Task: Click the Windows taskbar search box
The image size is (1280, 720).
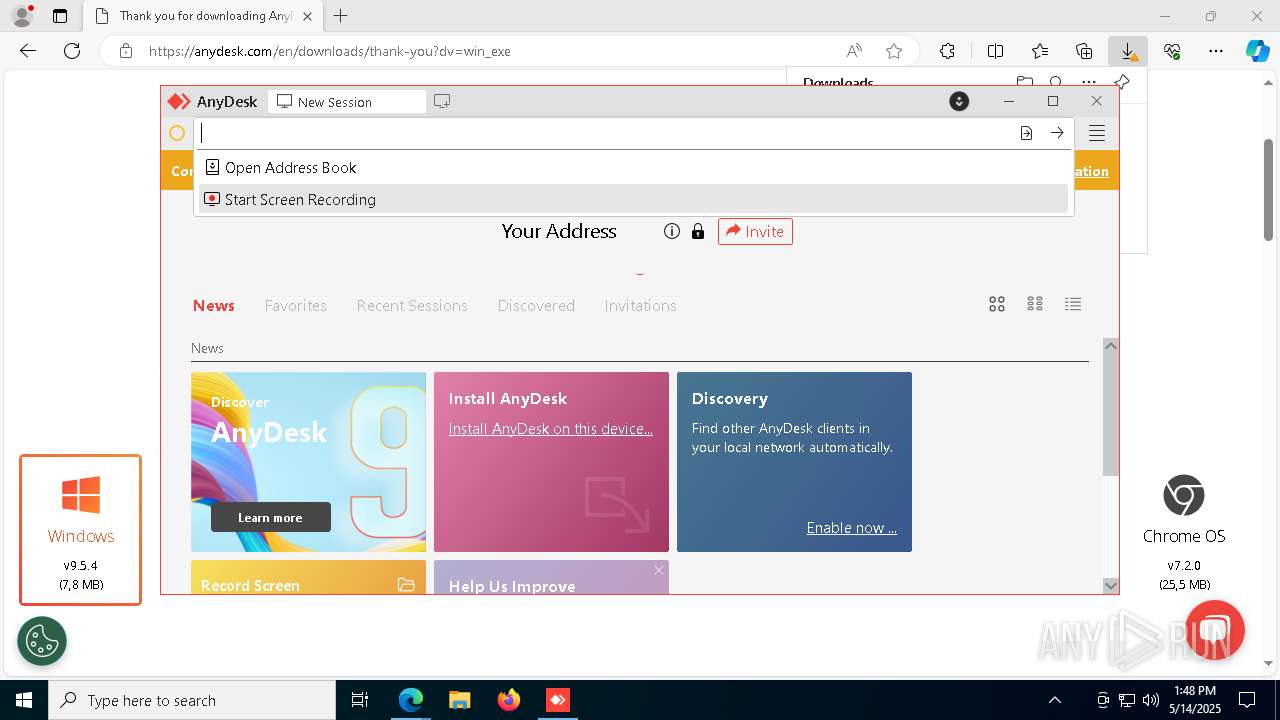Action: click(x=192, y=700)
